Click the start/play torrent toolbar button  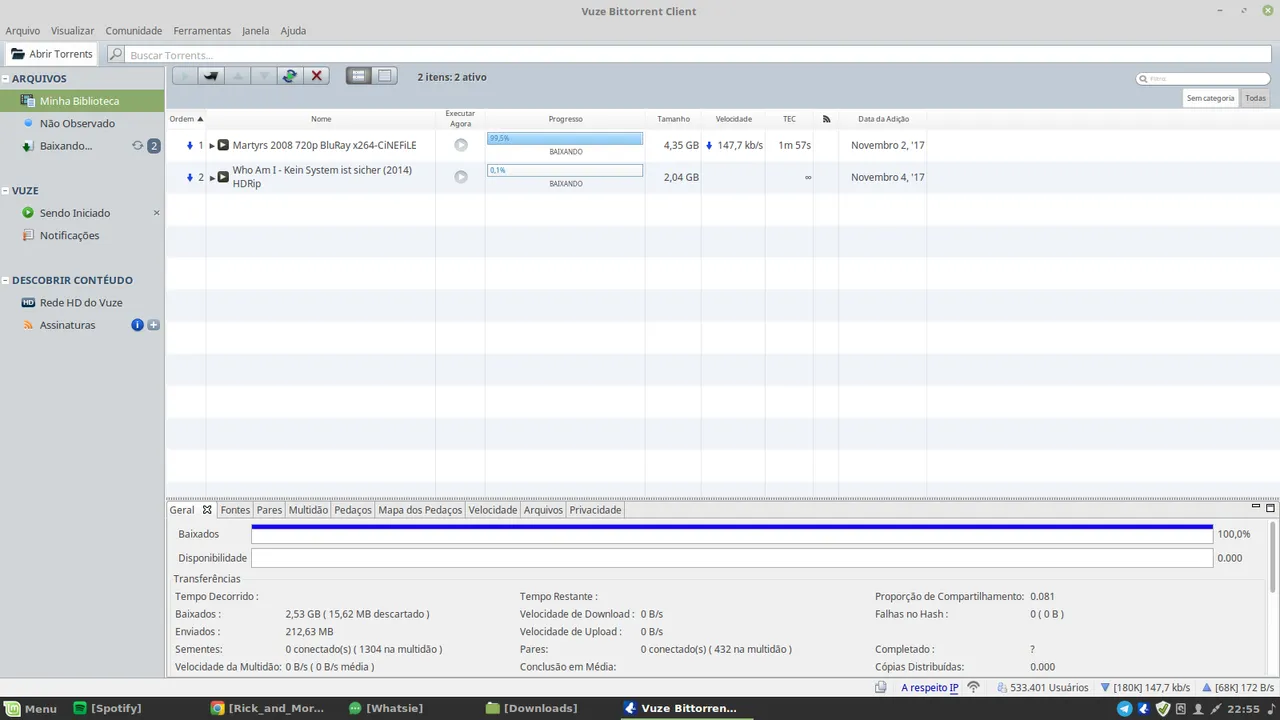tap(185, 76)
